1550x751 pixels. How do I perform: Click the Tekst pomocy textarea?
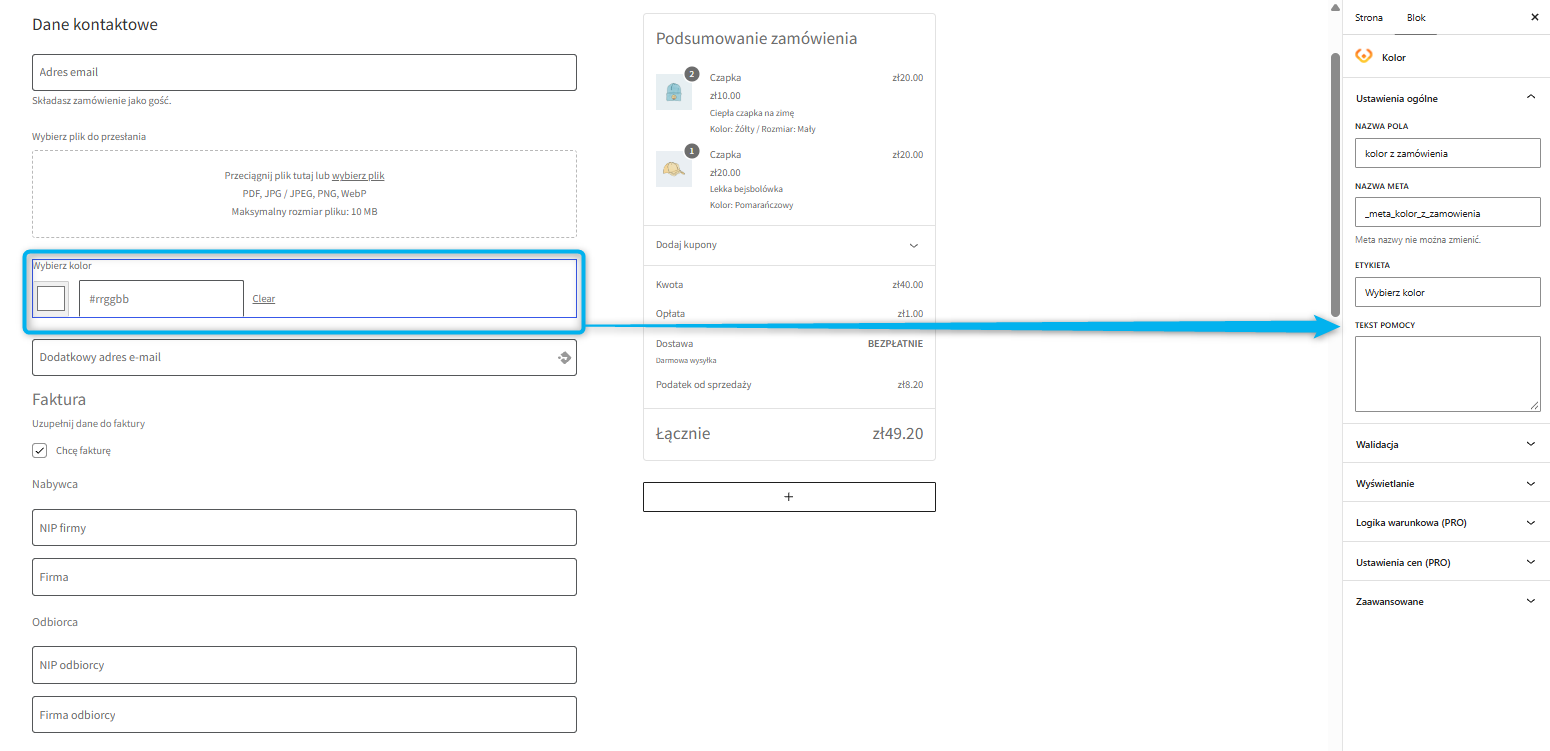pos(1448,374)
